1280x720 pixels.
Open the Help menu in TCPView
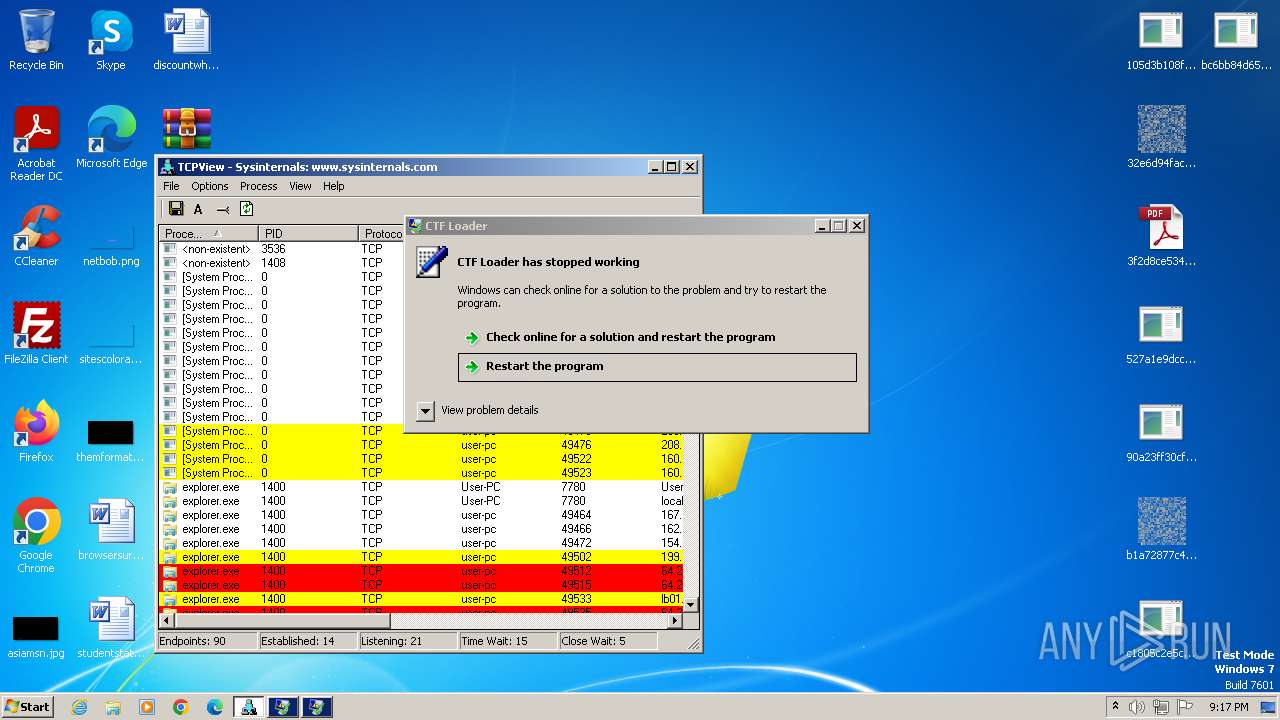click(x=333, y=186)
